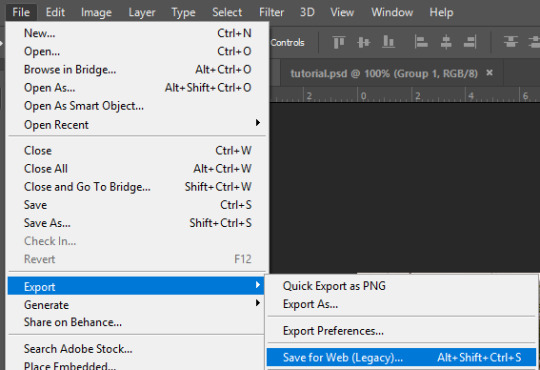Open the Help menu
540x370 pixels.
[441, 12]
